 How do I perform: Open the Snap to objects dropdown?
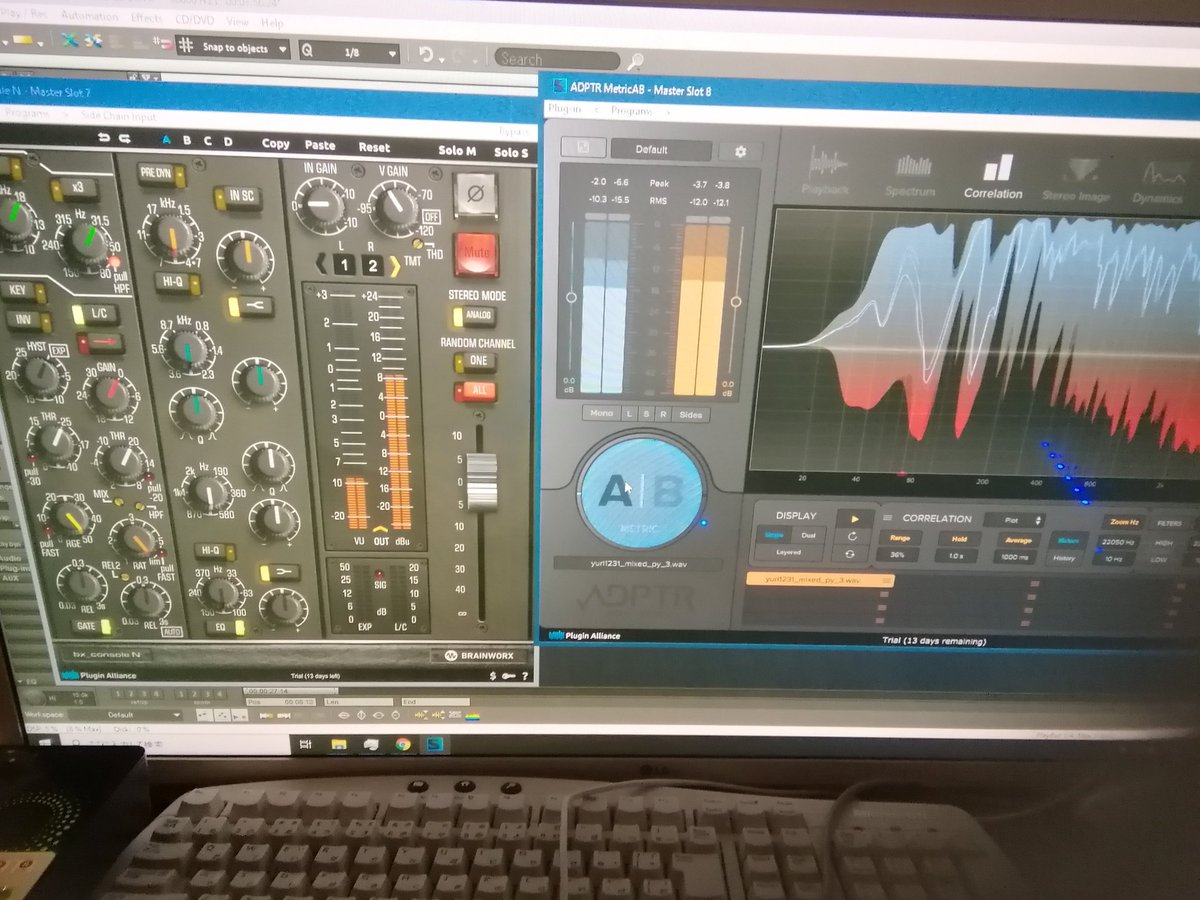point(232,48)
